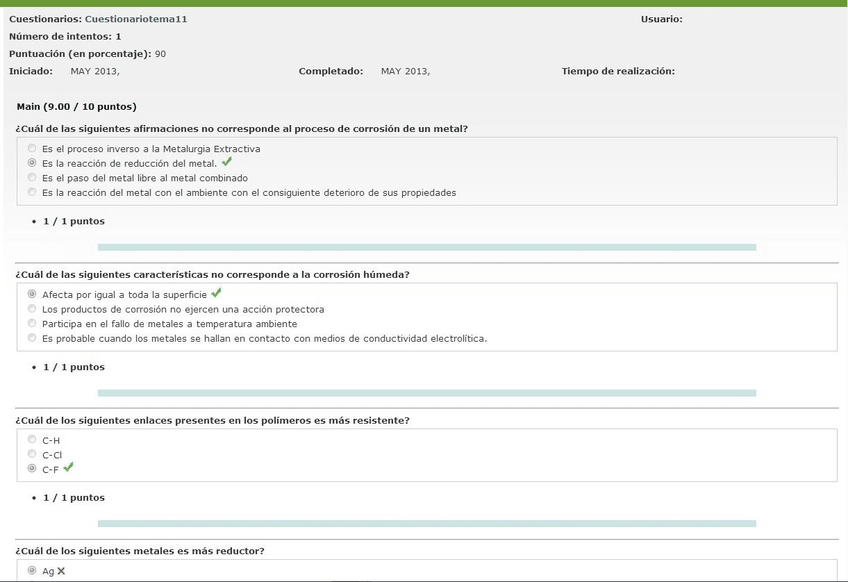
Task: Open the Cuestionariotema11 link
Action: pos(136,19)
